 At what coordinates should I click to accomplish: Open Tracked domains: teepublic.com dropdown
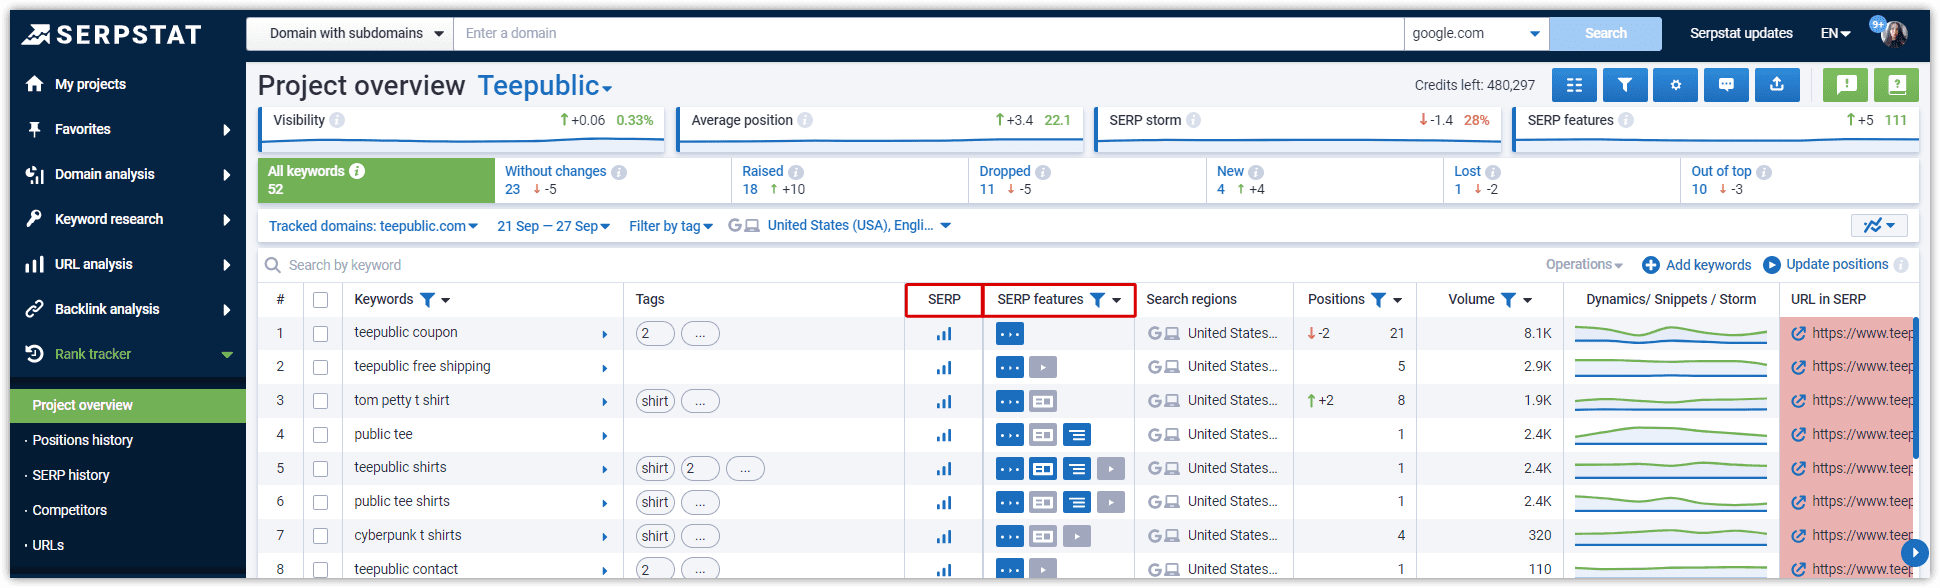pos(374,227)
